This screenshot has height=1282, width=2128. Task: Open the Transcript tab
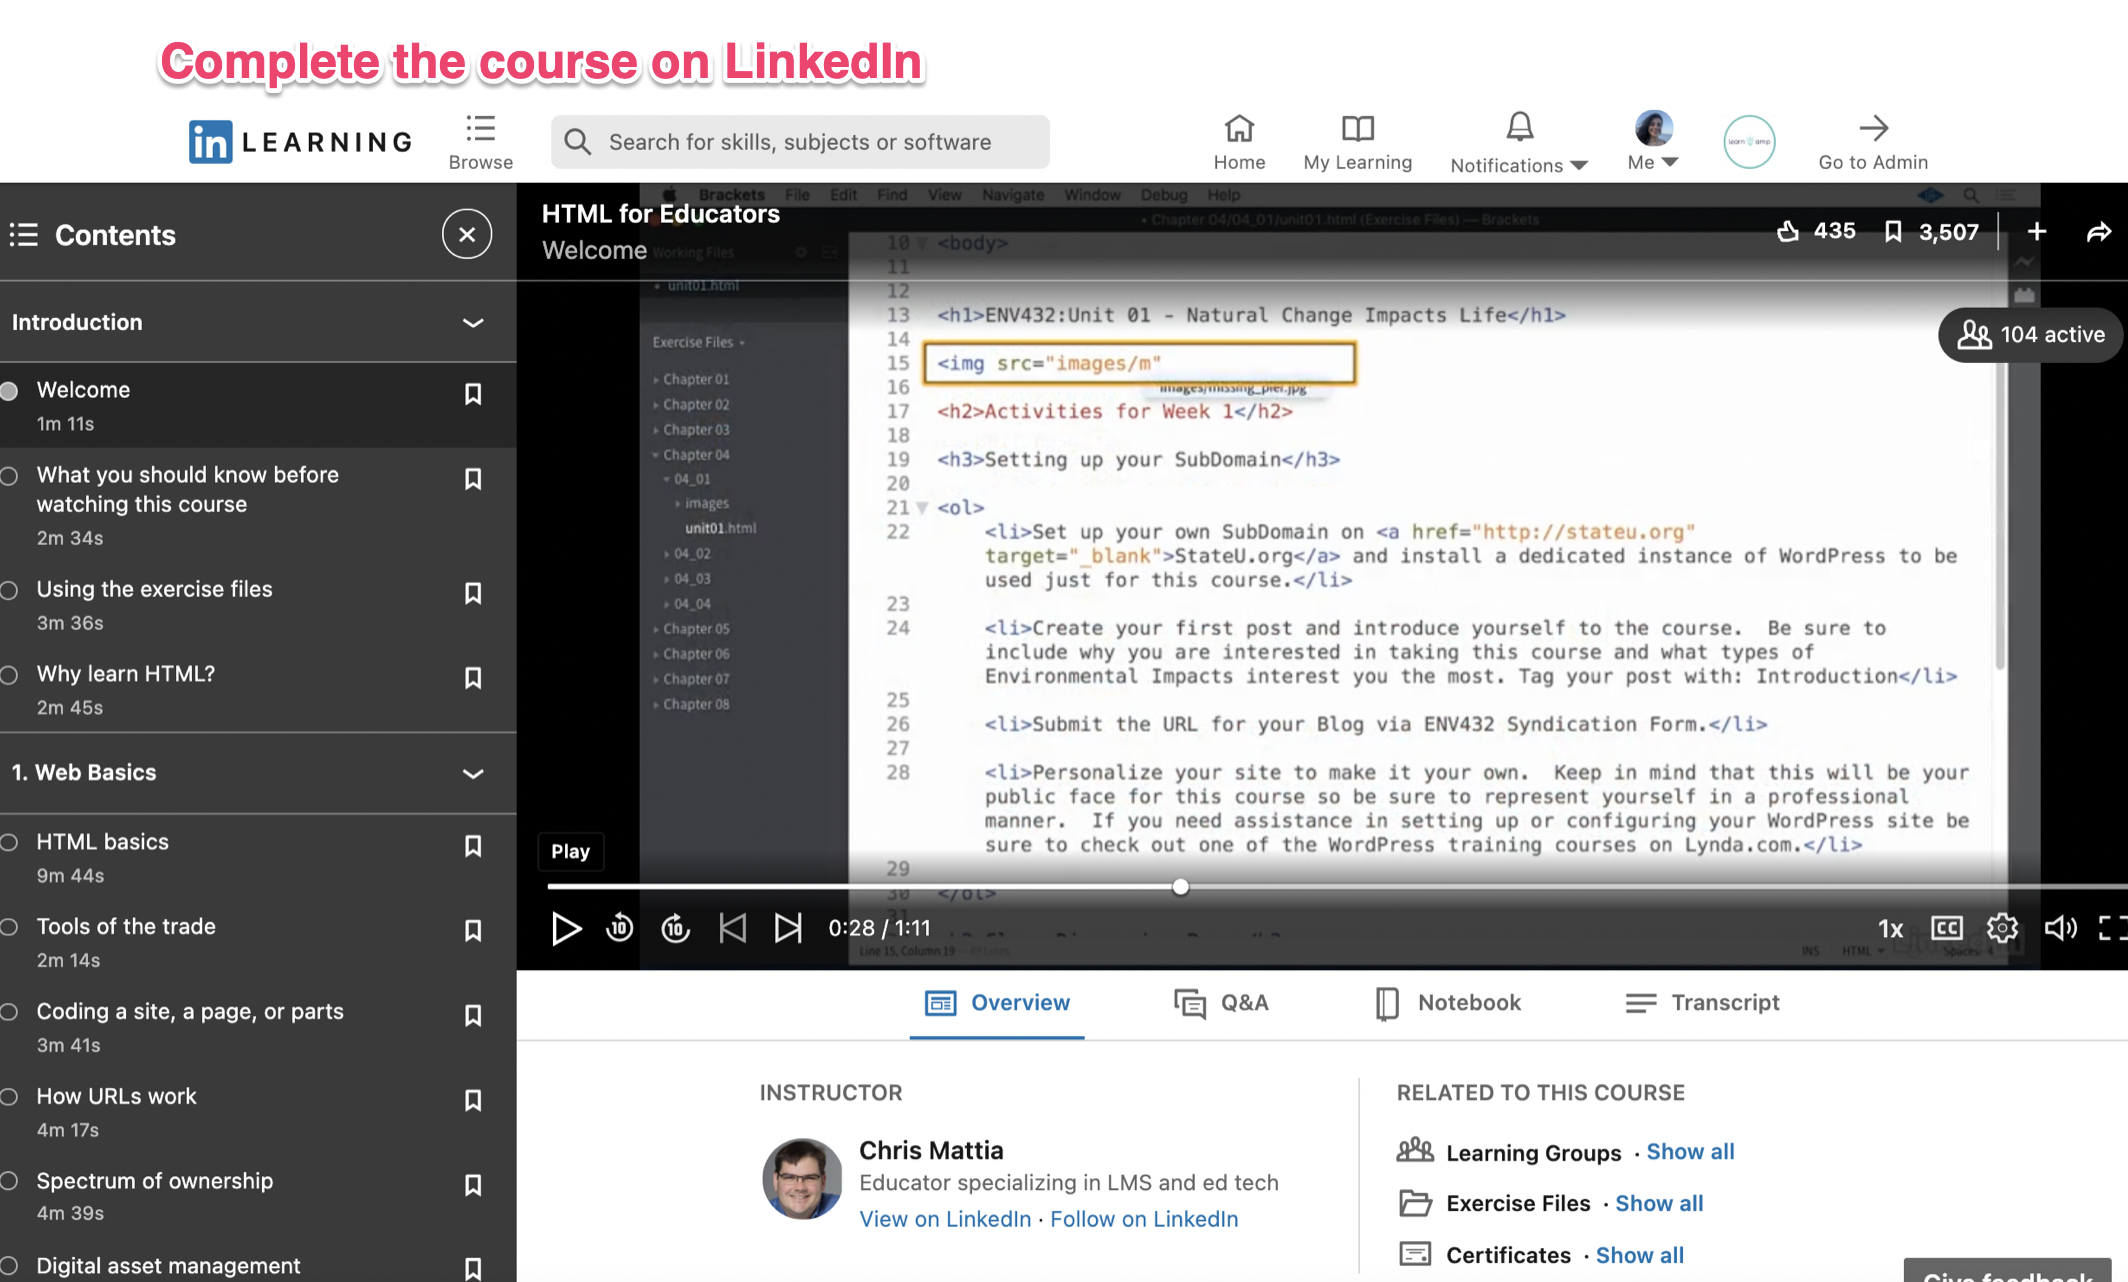point(1703,1003)
